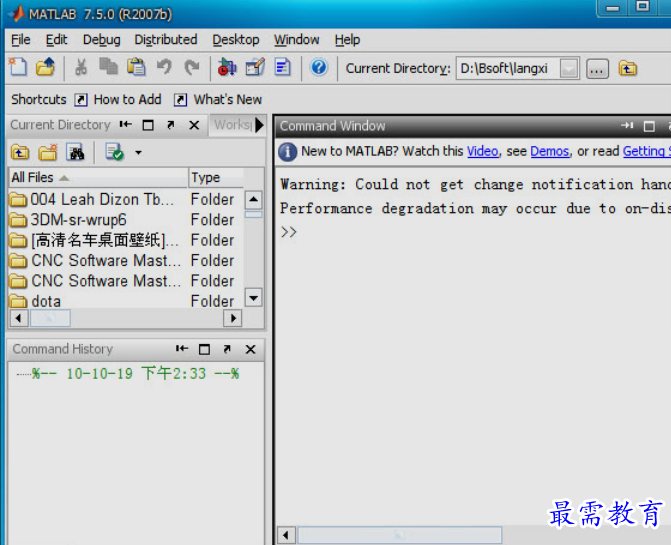Open the GUIDE tool toolbar icon
The height and width of the screenshot is (545, 671).
(x=255, y=67)
